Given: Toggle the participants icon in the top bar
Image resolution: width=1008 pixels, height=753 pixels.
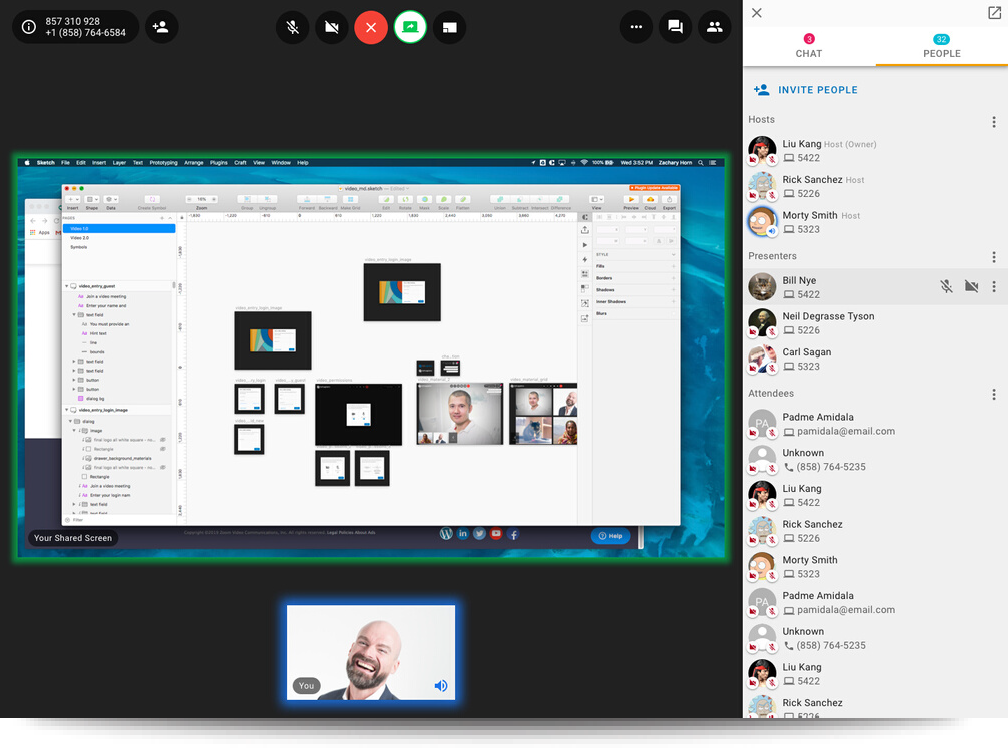Looking at the screenshot, I should click(714, 27).
